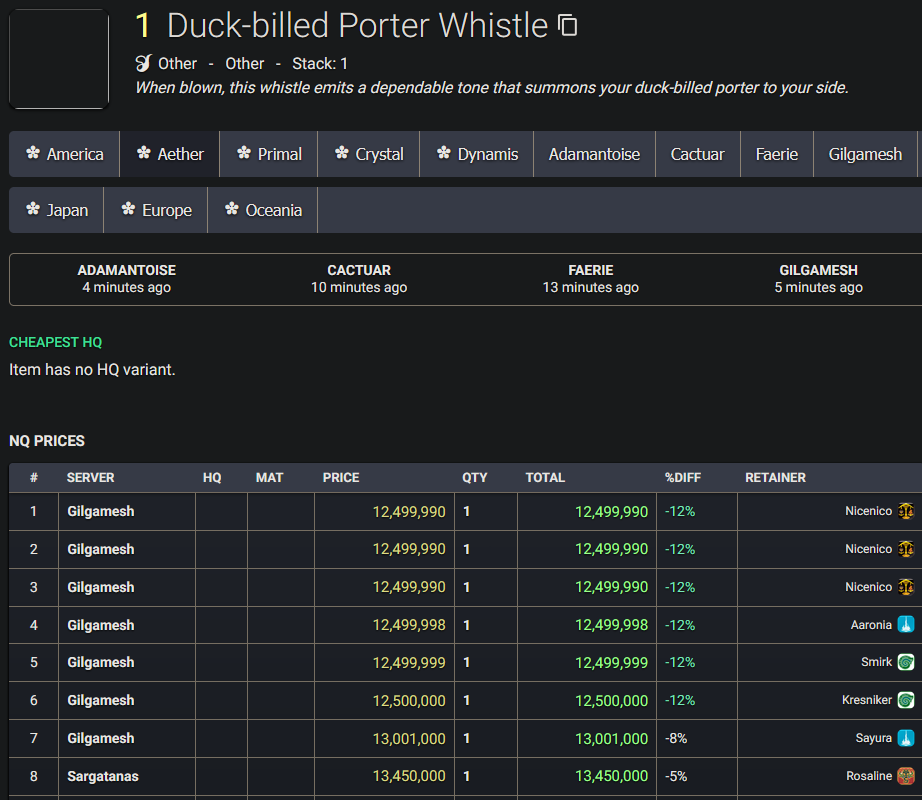Select the Oceania region tab

(x=263, y=210)
